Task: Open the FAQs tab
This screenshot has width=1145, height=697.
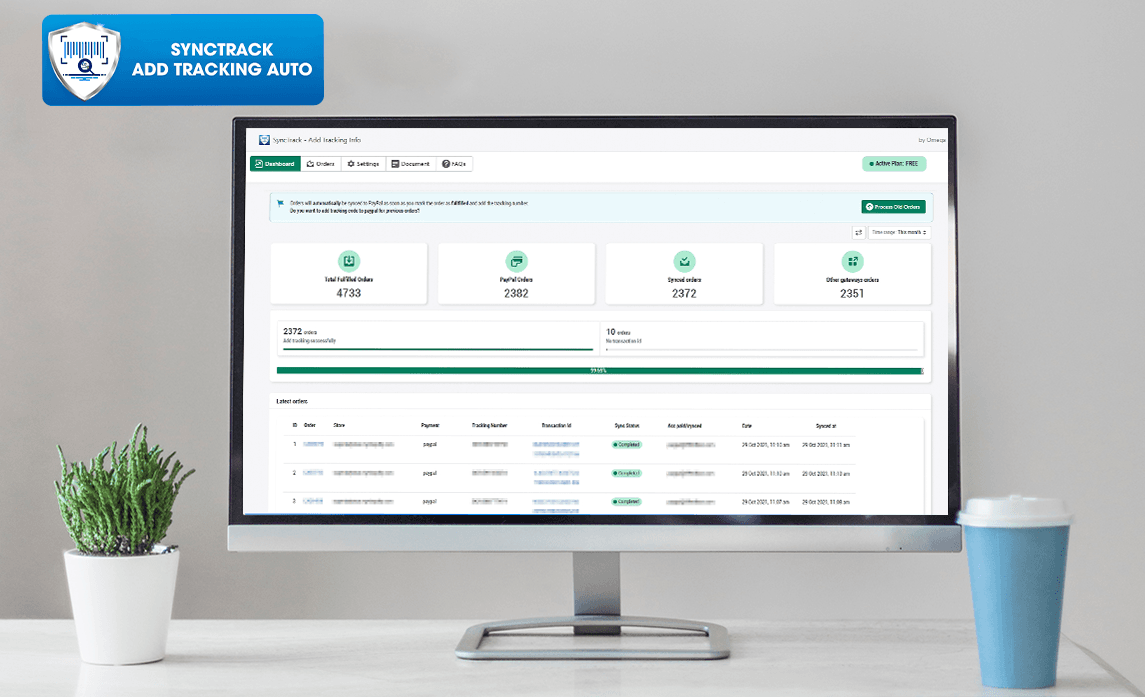Action: tap(454, 164)
